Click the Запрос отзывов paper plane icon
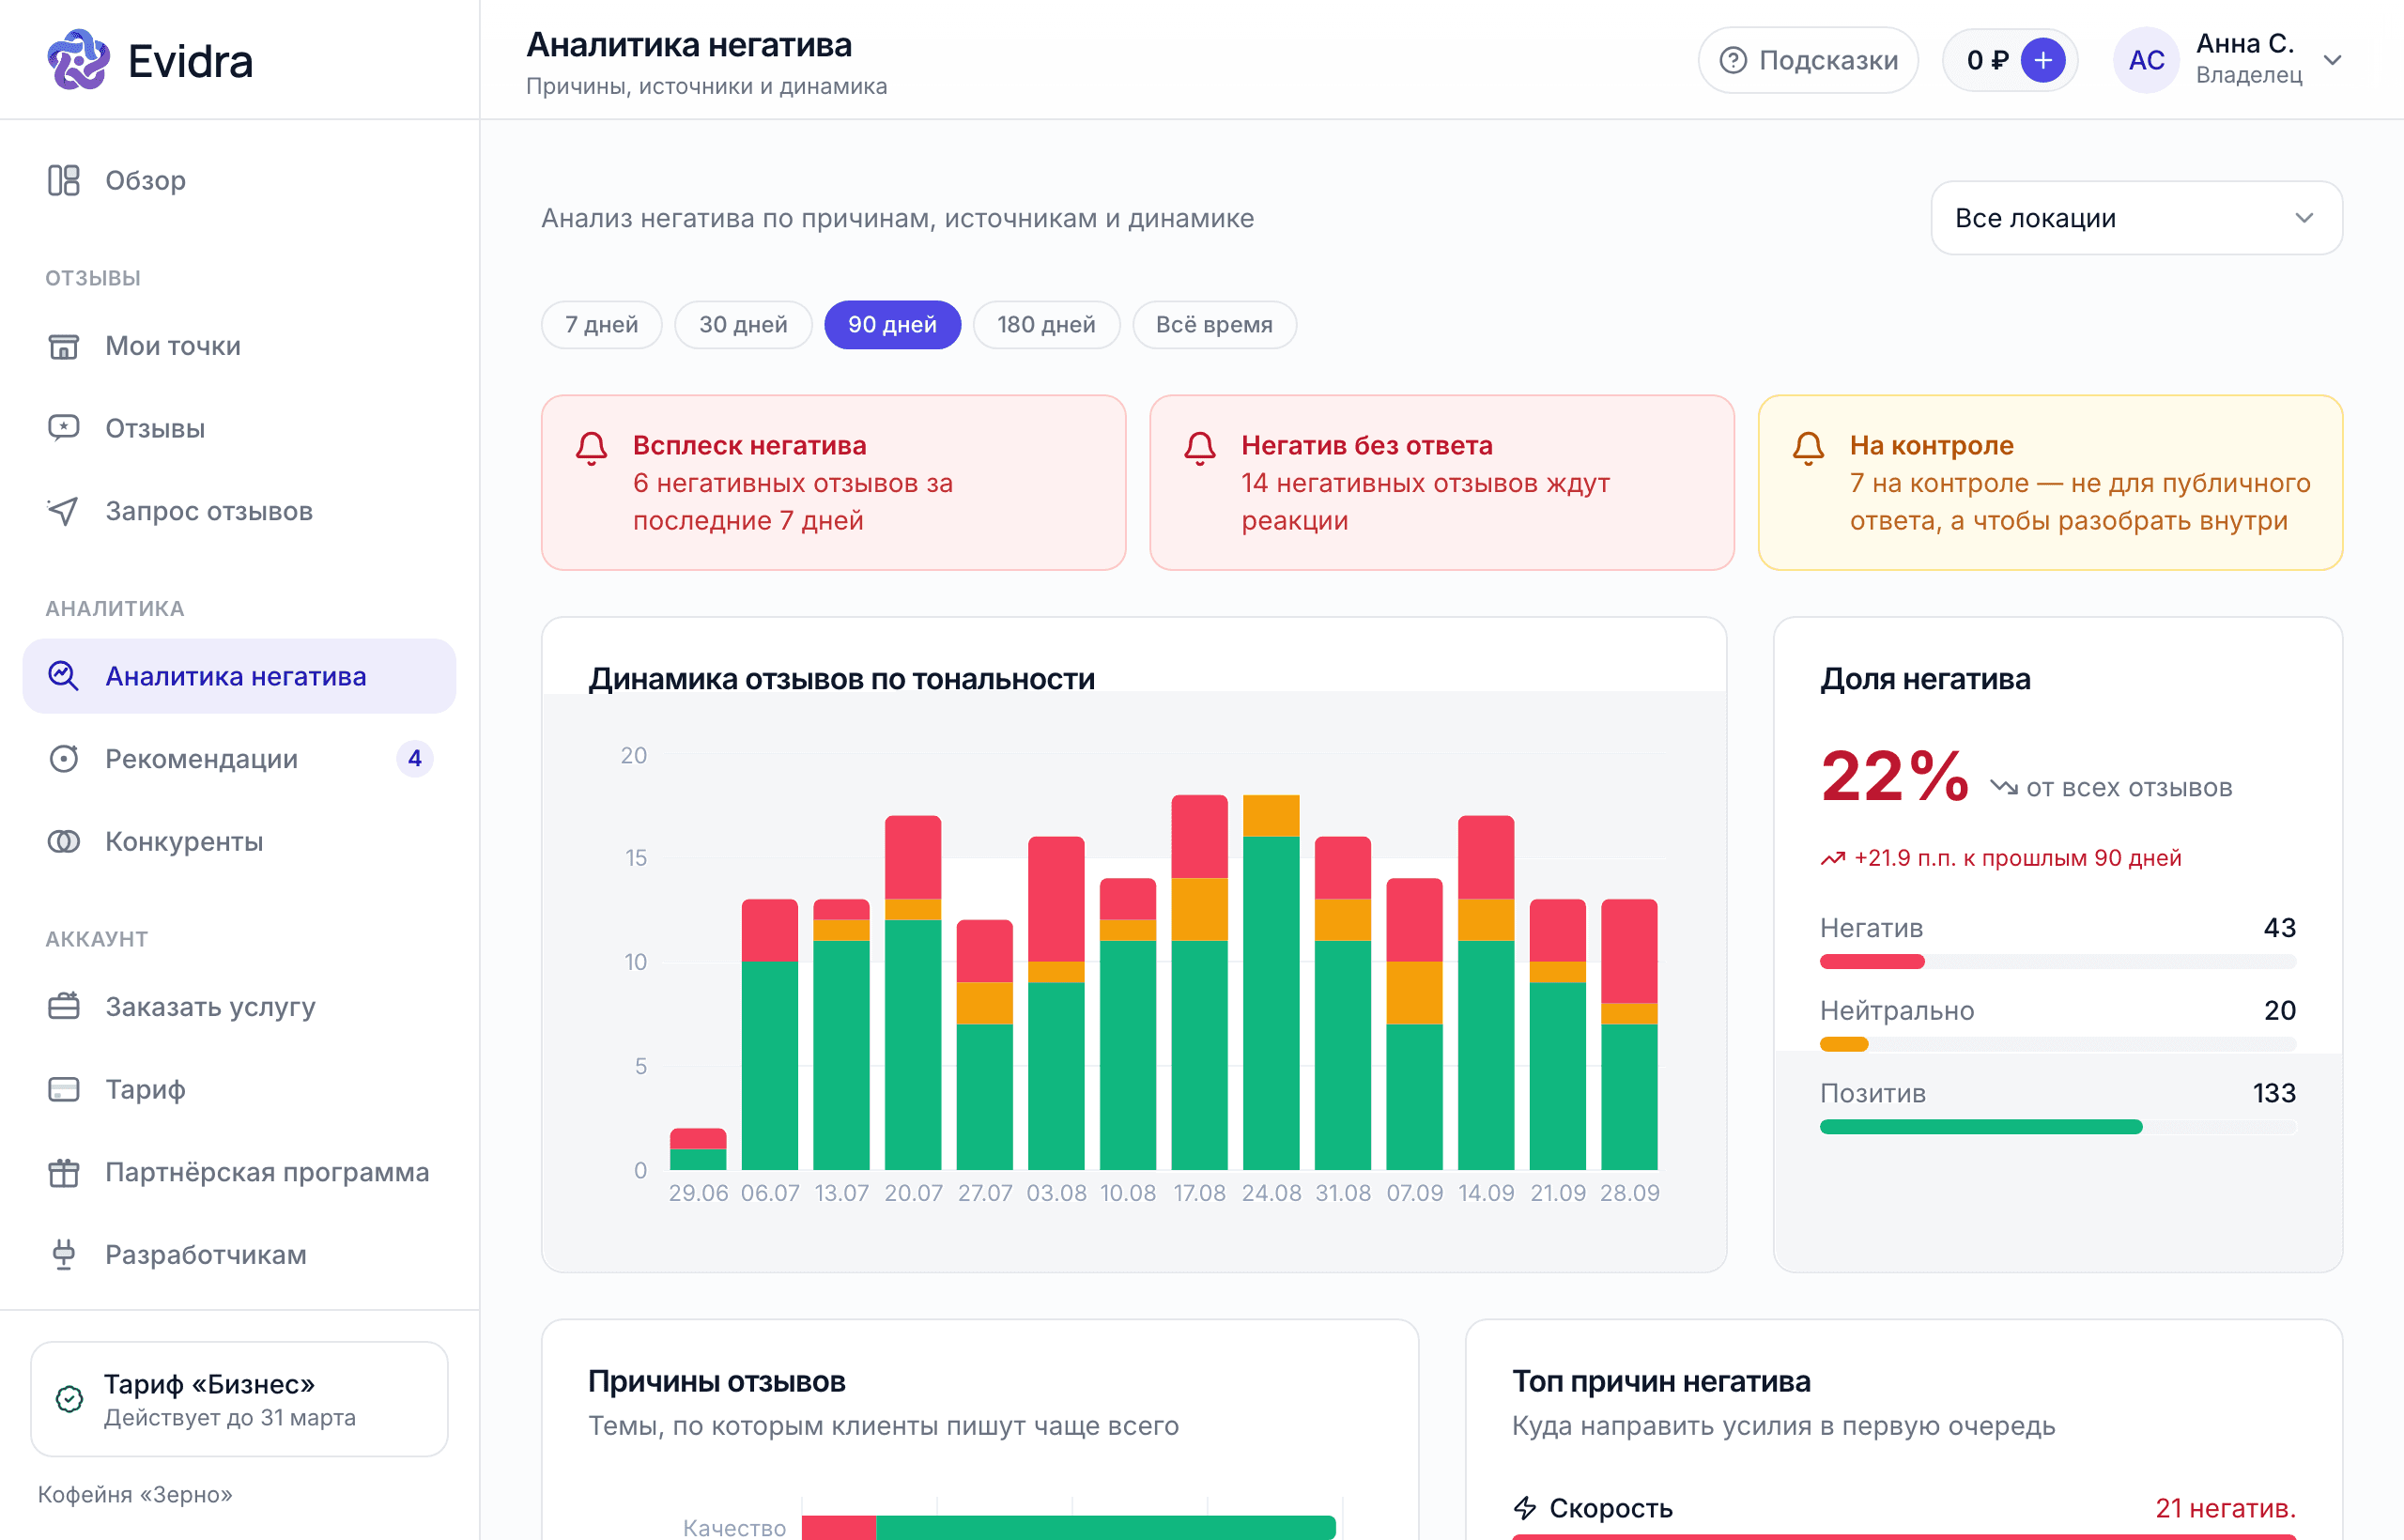This screenshot has width=2404, height=1540. click(x=64, y=511)
